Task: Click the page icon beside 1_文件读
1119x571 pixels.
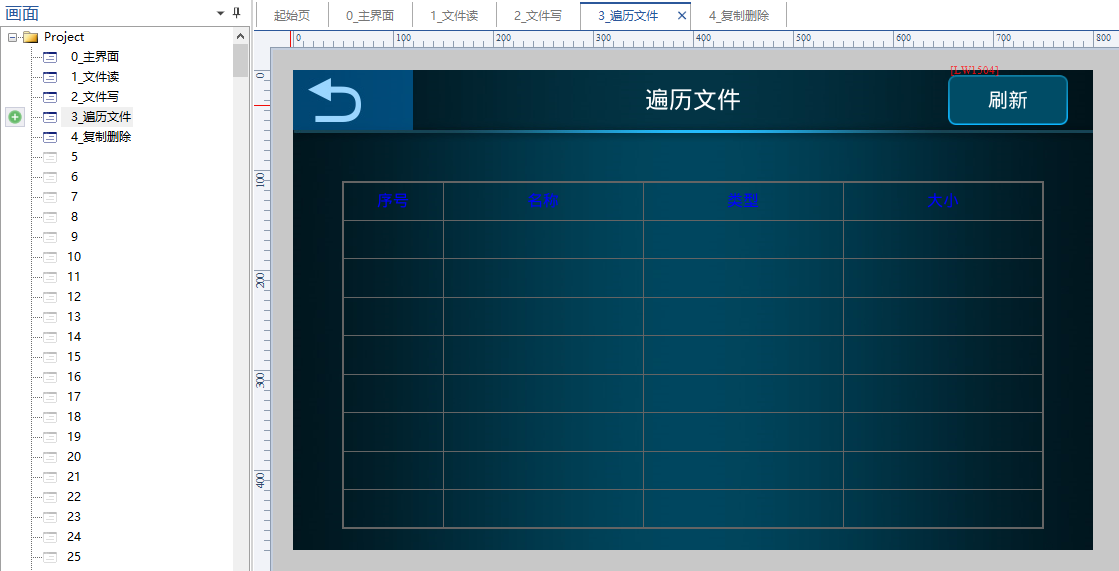Action: pyautogui.click(x=51, y=77)
